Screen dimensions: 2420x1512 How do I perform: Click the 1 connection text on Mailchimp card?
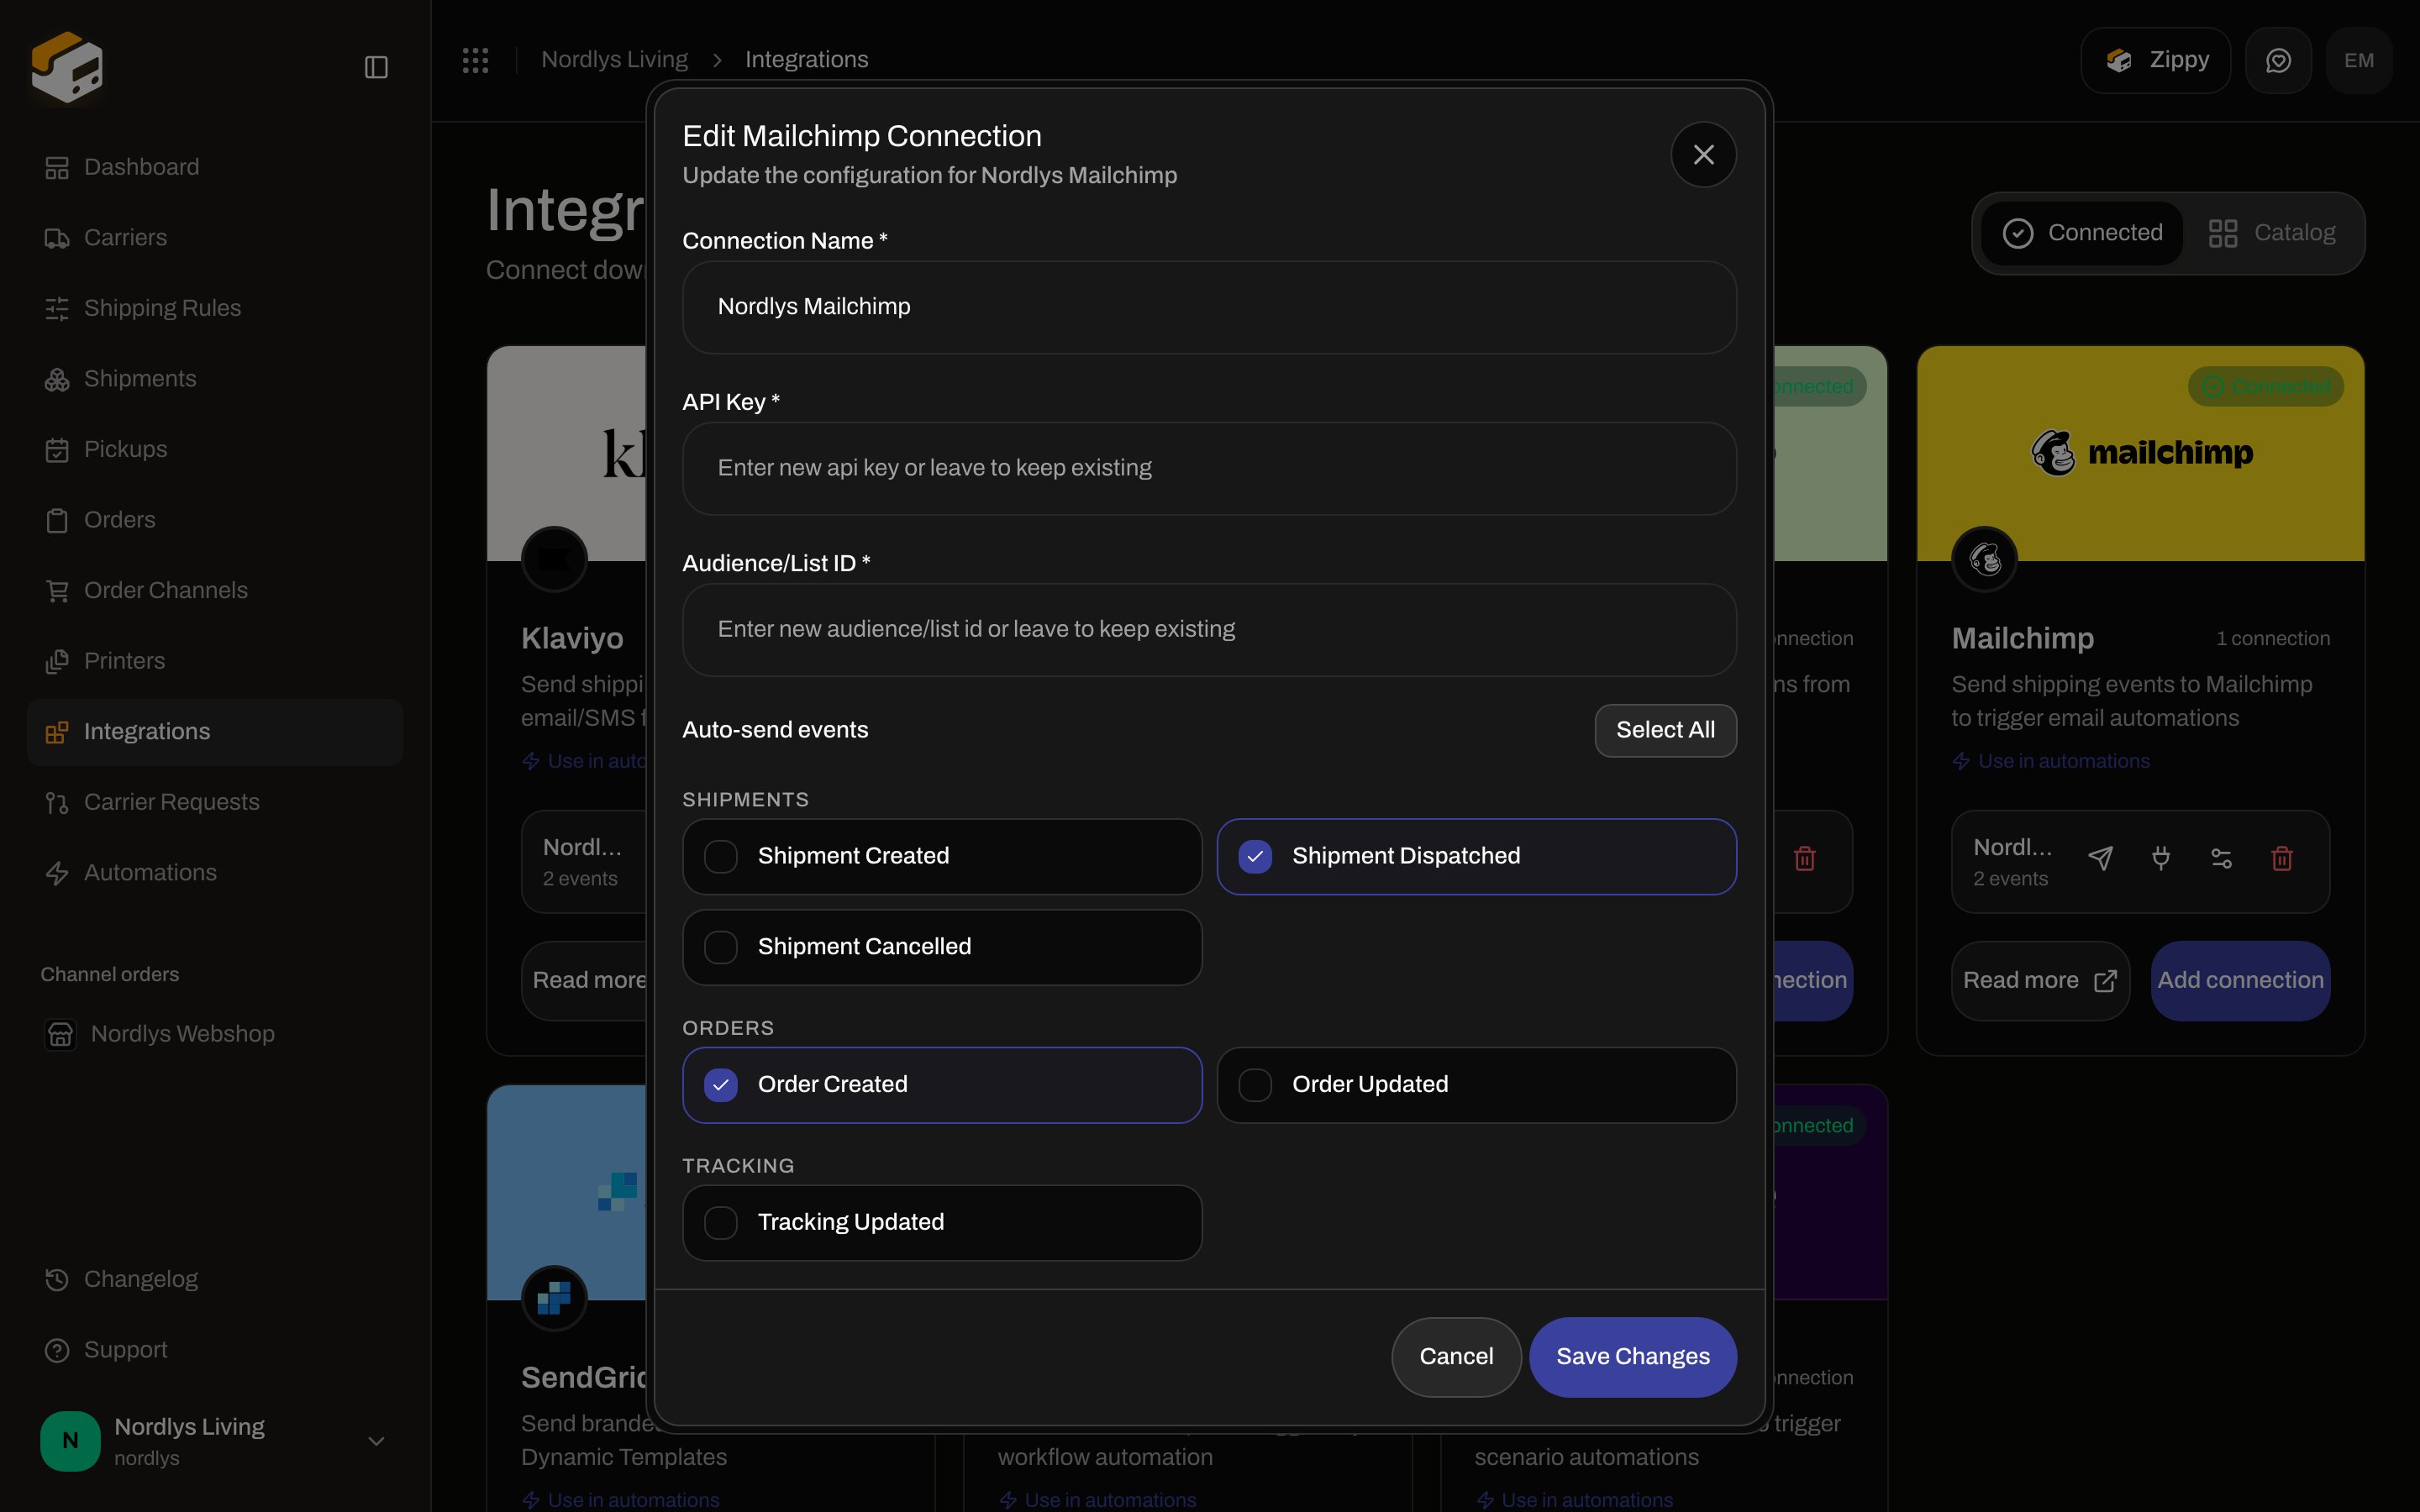click(x=2273, y=638)
